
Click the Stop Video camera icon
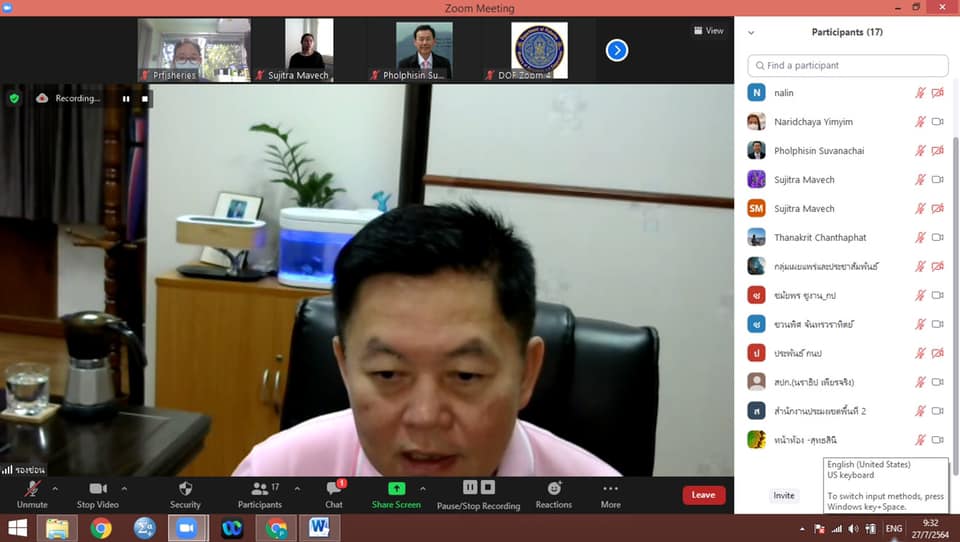pyautogui.click(x=98, y=488)
